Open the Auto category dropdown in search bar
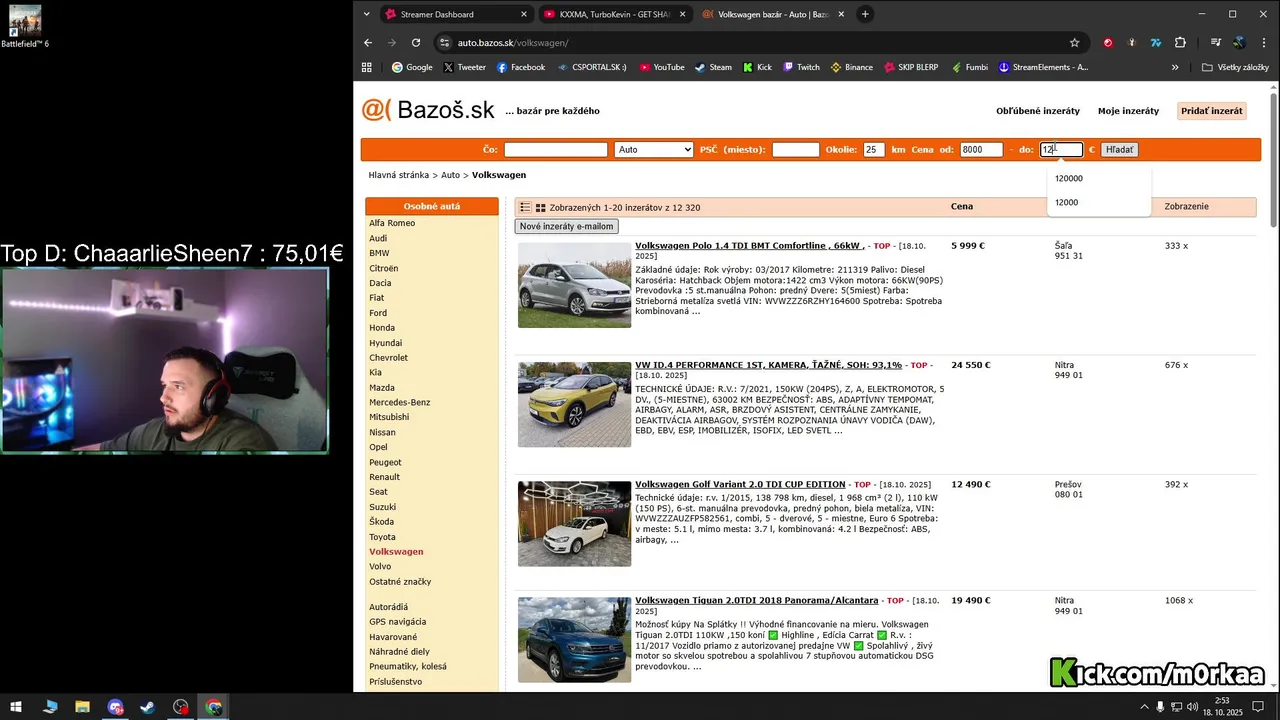This screenshot has height=720, width=1280. pyautogui.click(x=654, y=150)
